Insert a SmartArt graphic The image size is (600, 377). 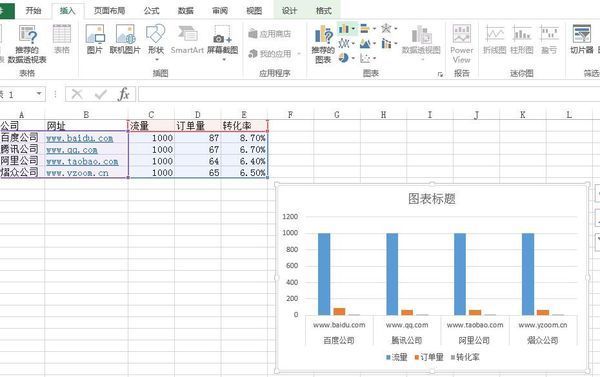click(187, 39)
